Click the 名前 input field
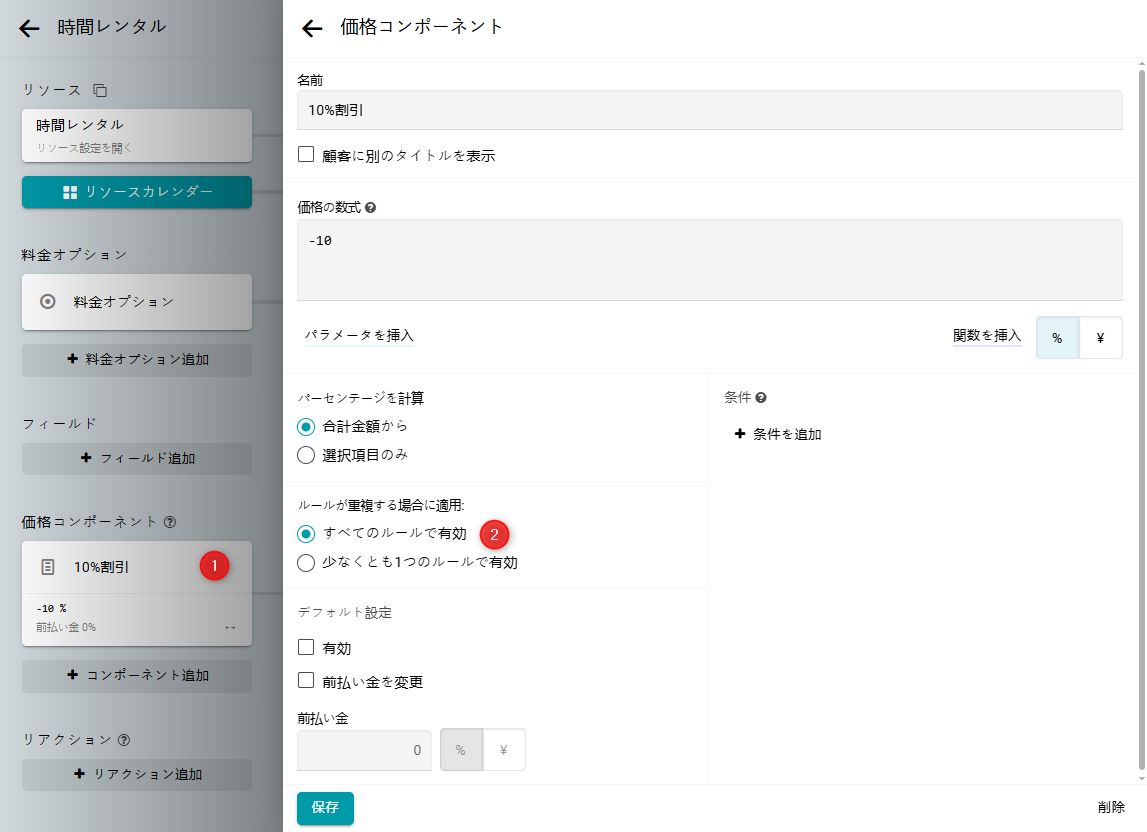This screenshot has width=1147, height=832. [709, 111]
